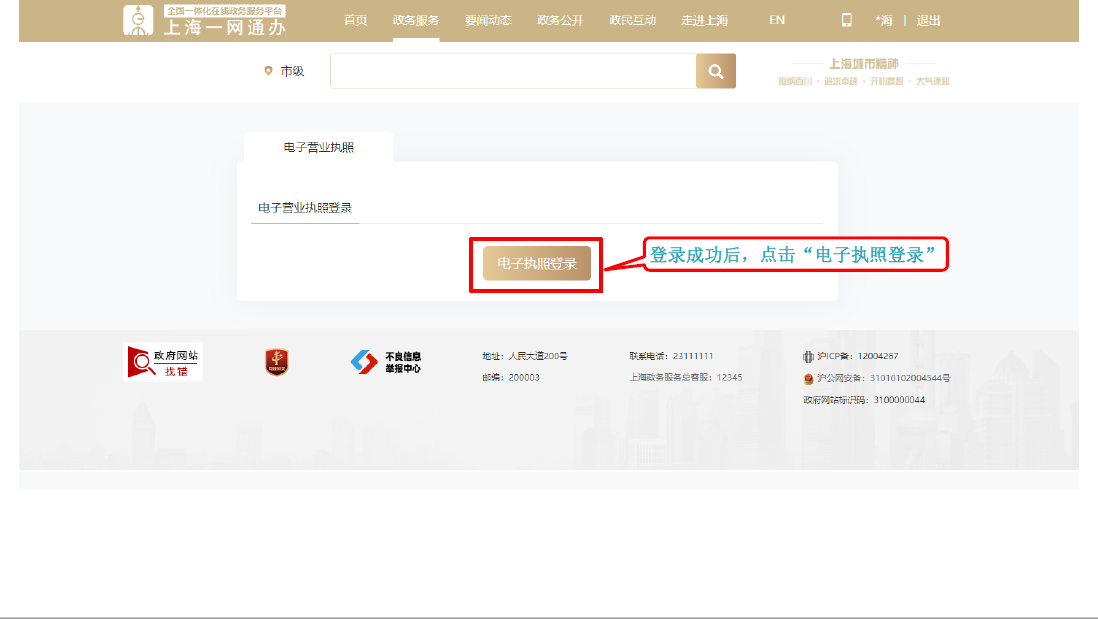Go to 首页 in the navigation bar
Image resolution: width=1098 pixels, height=619 pixels.
click(x=355, y=20)
